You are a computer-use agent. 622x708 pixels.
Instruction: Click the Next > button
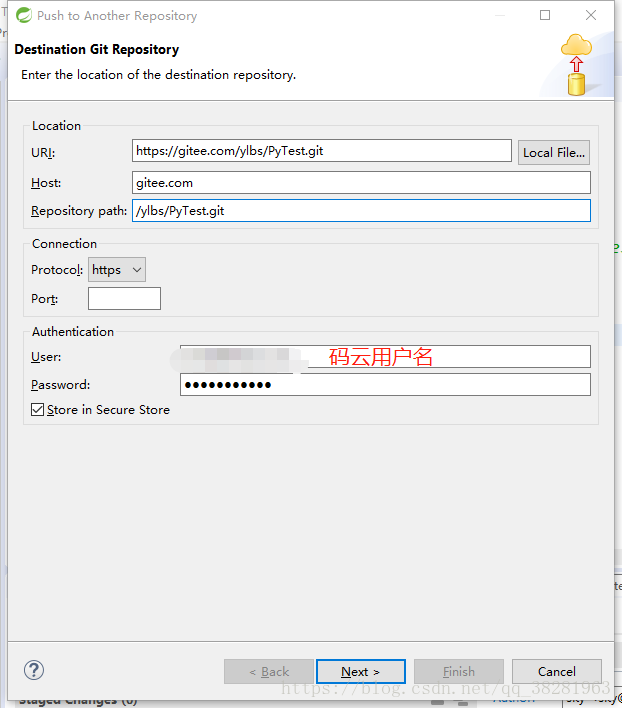(x=361, y=671)
